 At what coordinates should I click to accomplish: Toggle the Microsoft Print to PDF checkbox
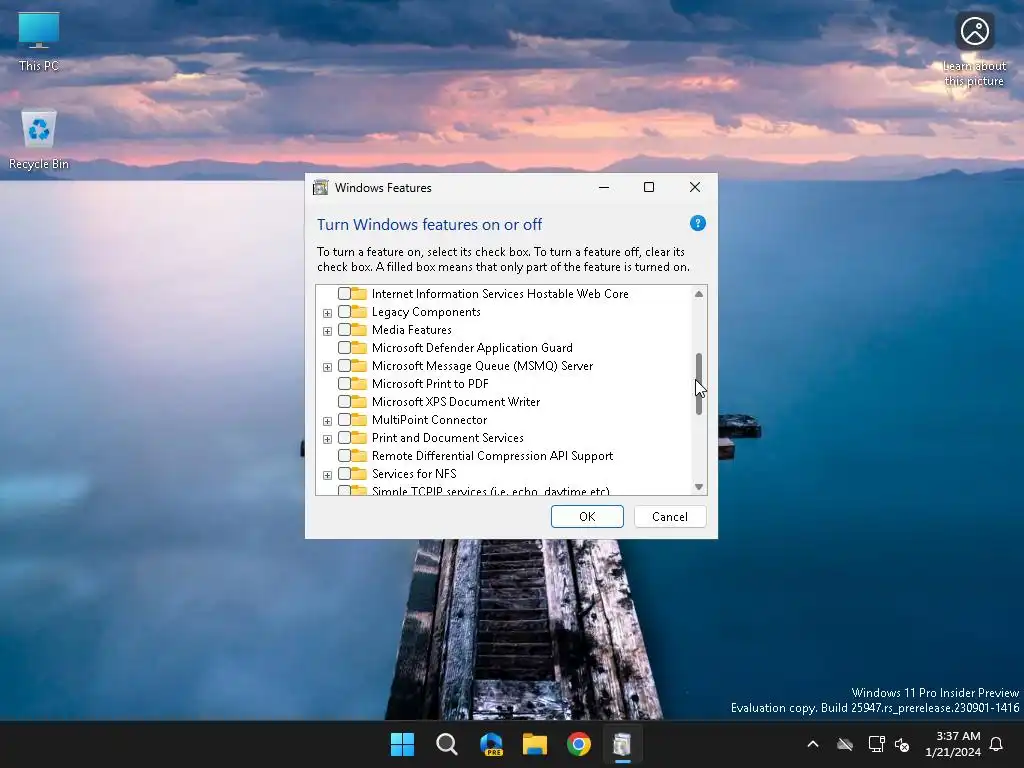click(x=344, y=383)
